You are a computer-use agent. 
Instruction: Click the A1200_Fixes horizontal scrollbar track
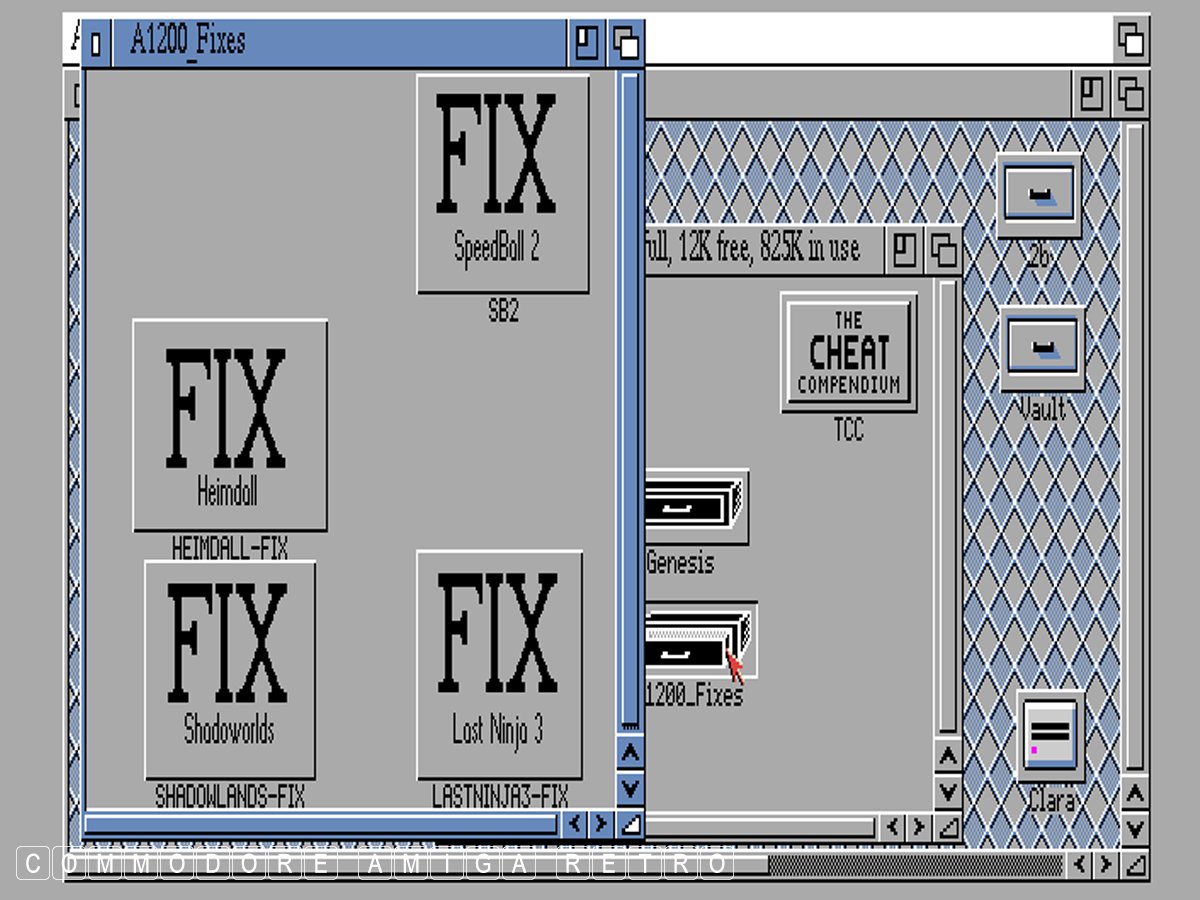(x=320, y=824)
